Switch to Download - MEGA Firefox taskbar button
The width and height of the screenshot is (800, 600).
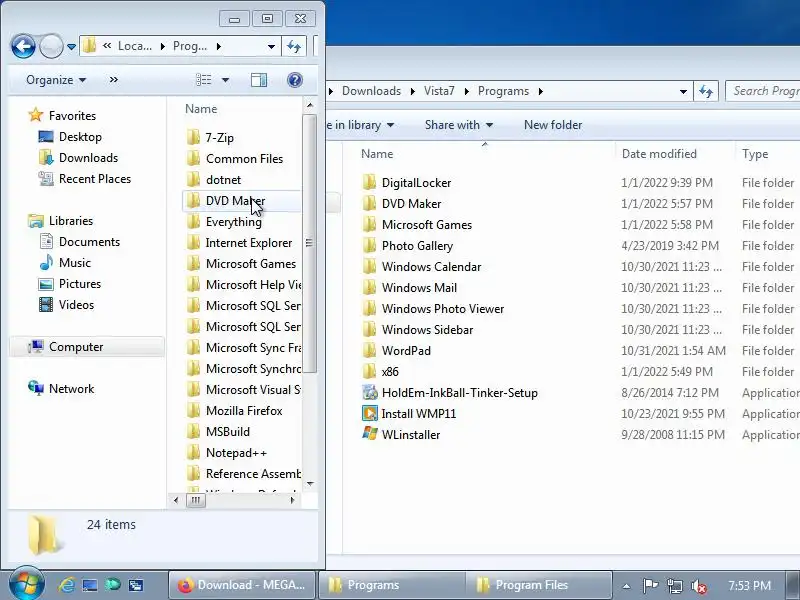click(x=241, y=585)
